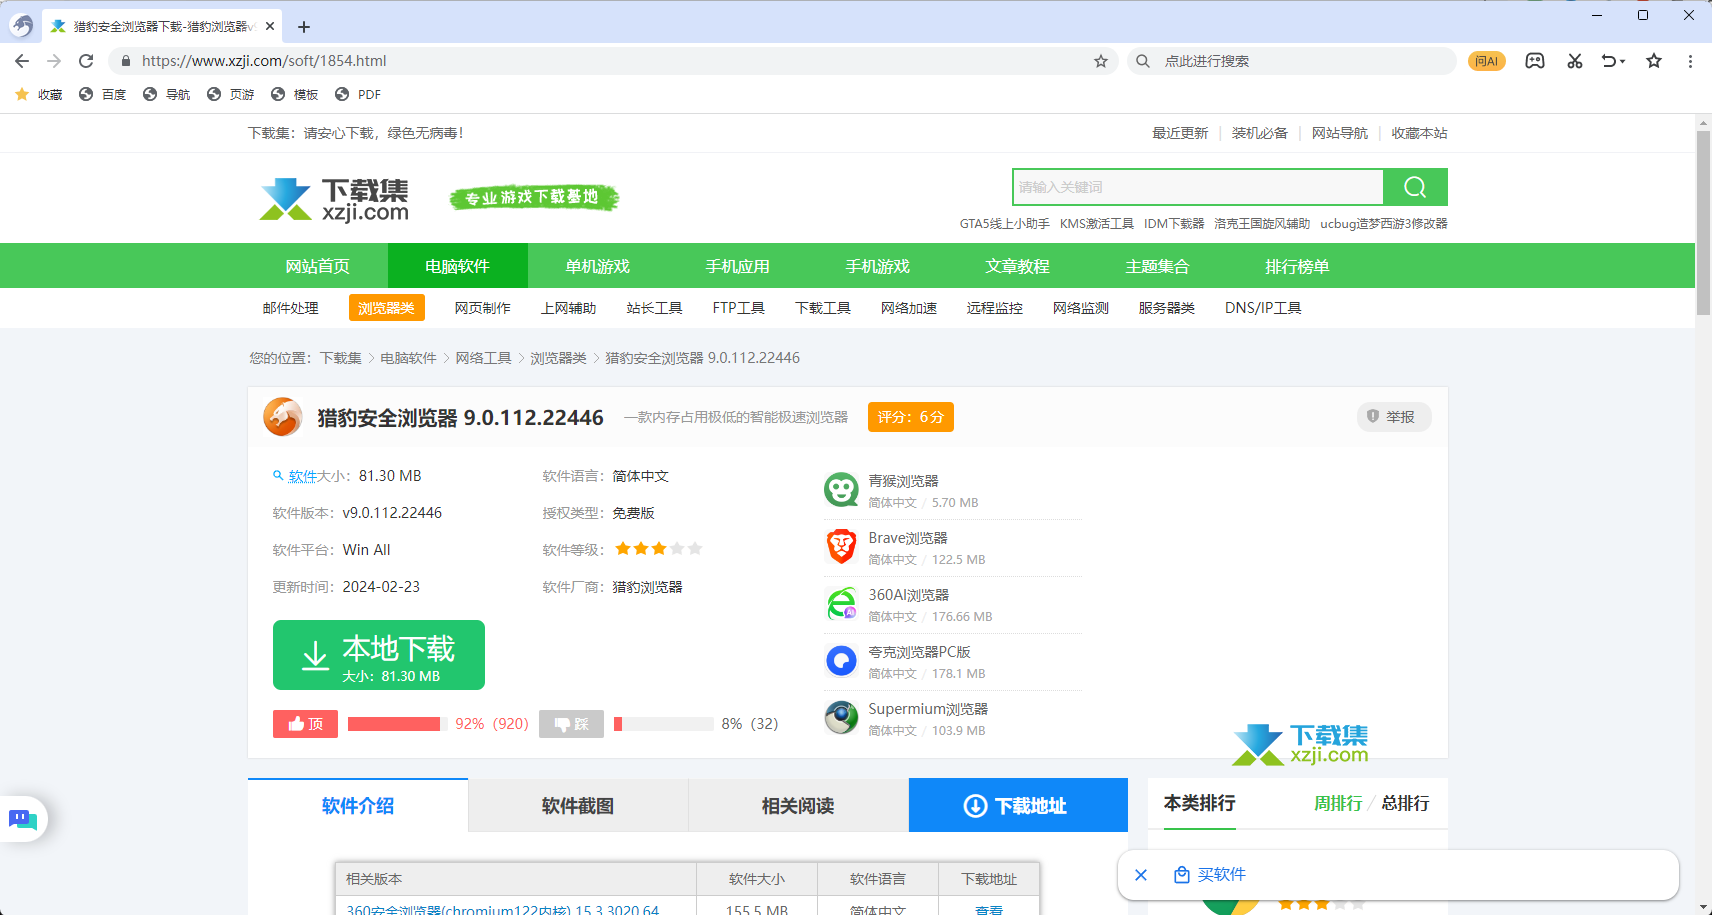
Task: Open the Brave浏览器 lion icon
Action: point(842,548)
